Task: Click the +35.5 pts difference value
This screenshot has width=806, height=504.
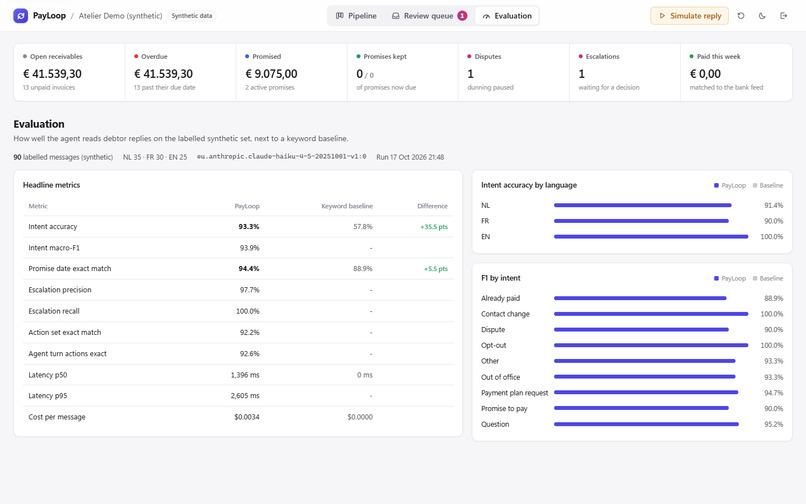Action: coord(434,227)
